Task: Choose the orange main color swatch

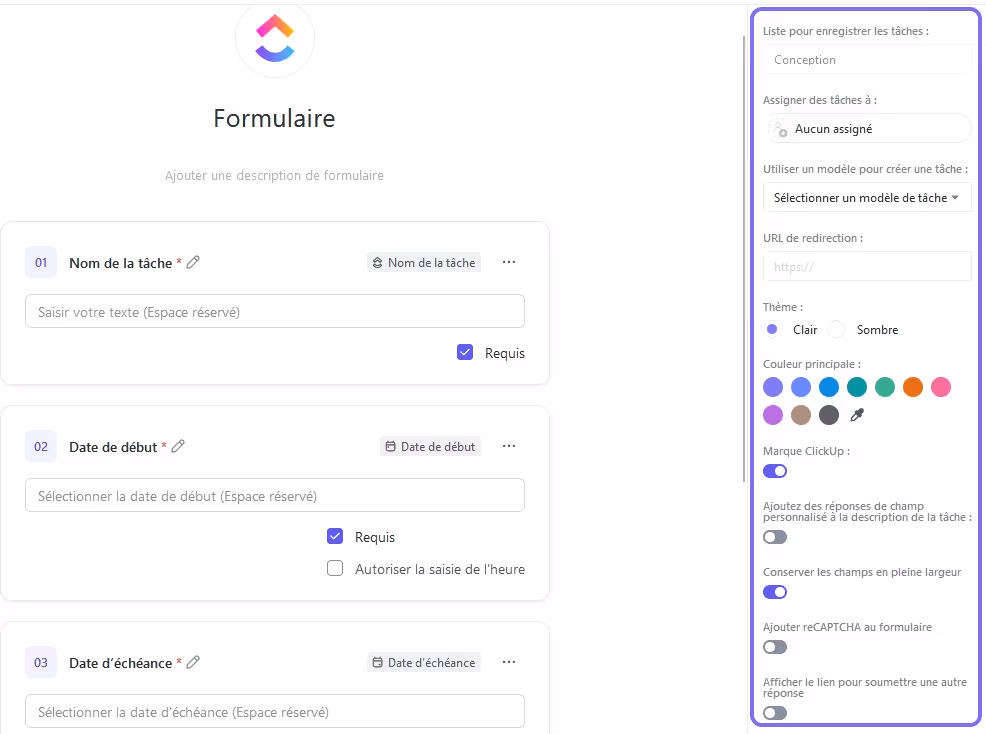Action: point(913,387)
